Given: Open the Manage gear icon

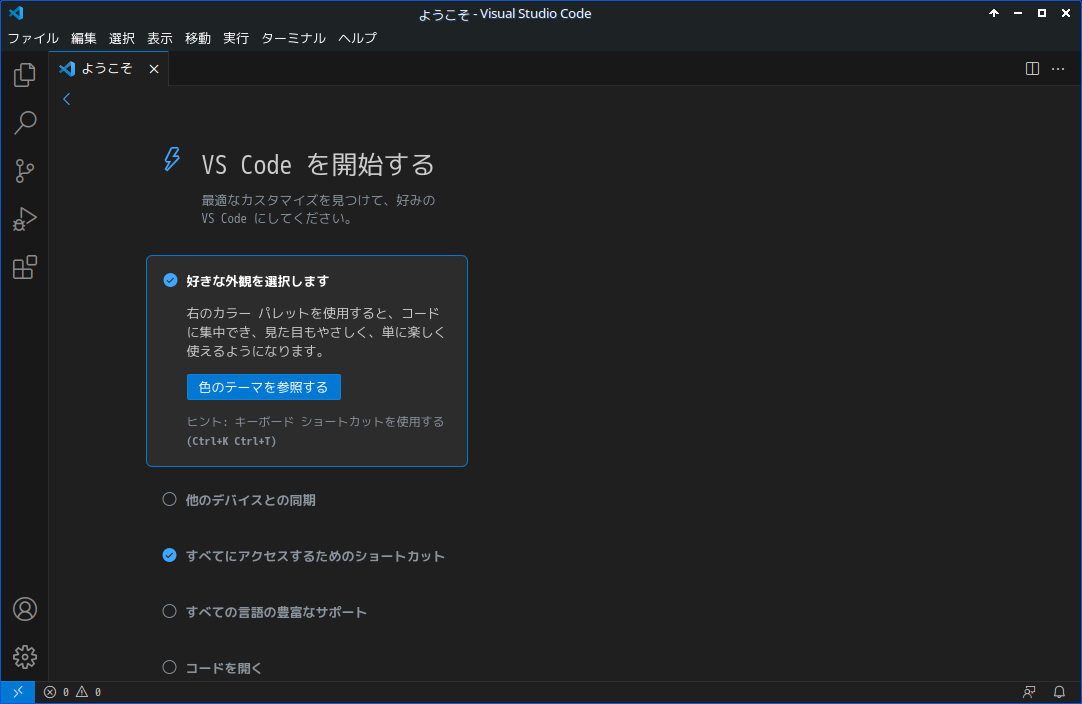Looking at the screenshot, I should tap(24, 657).
